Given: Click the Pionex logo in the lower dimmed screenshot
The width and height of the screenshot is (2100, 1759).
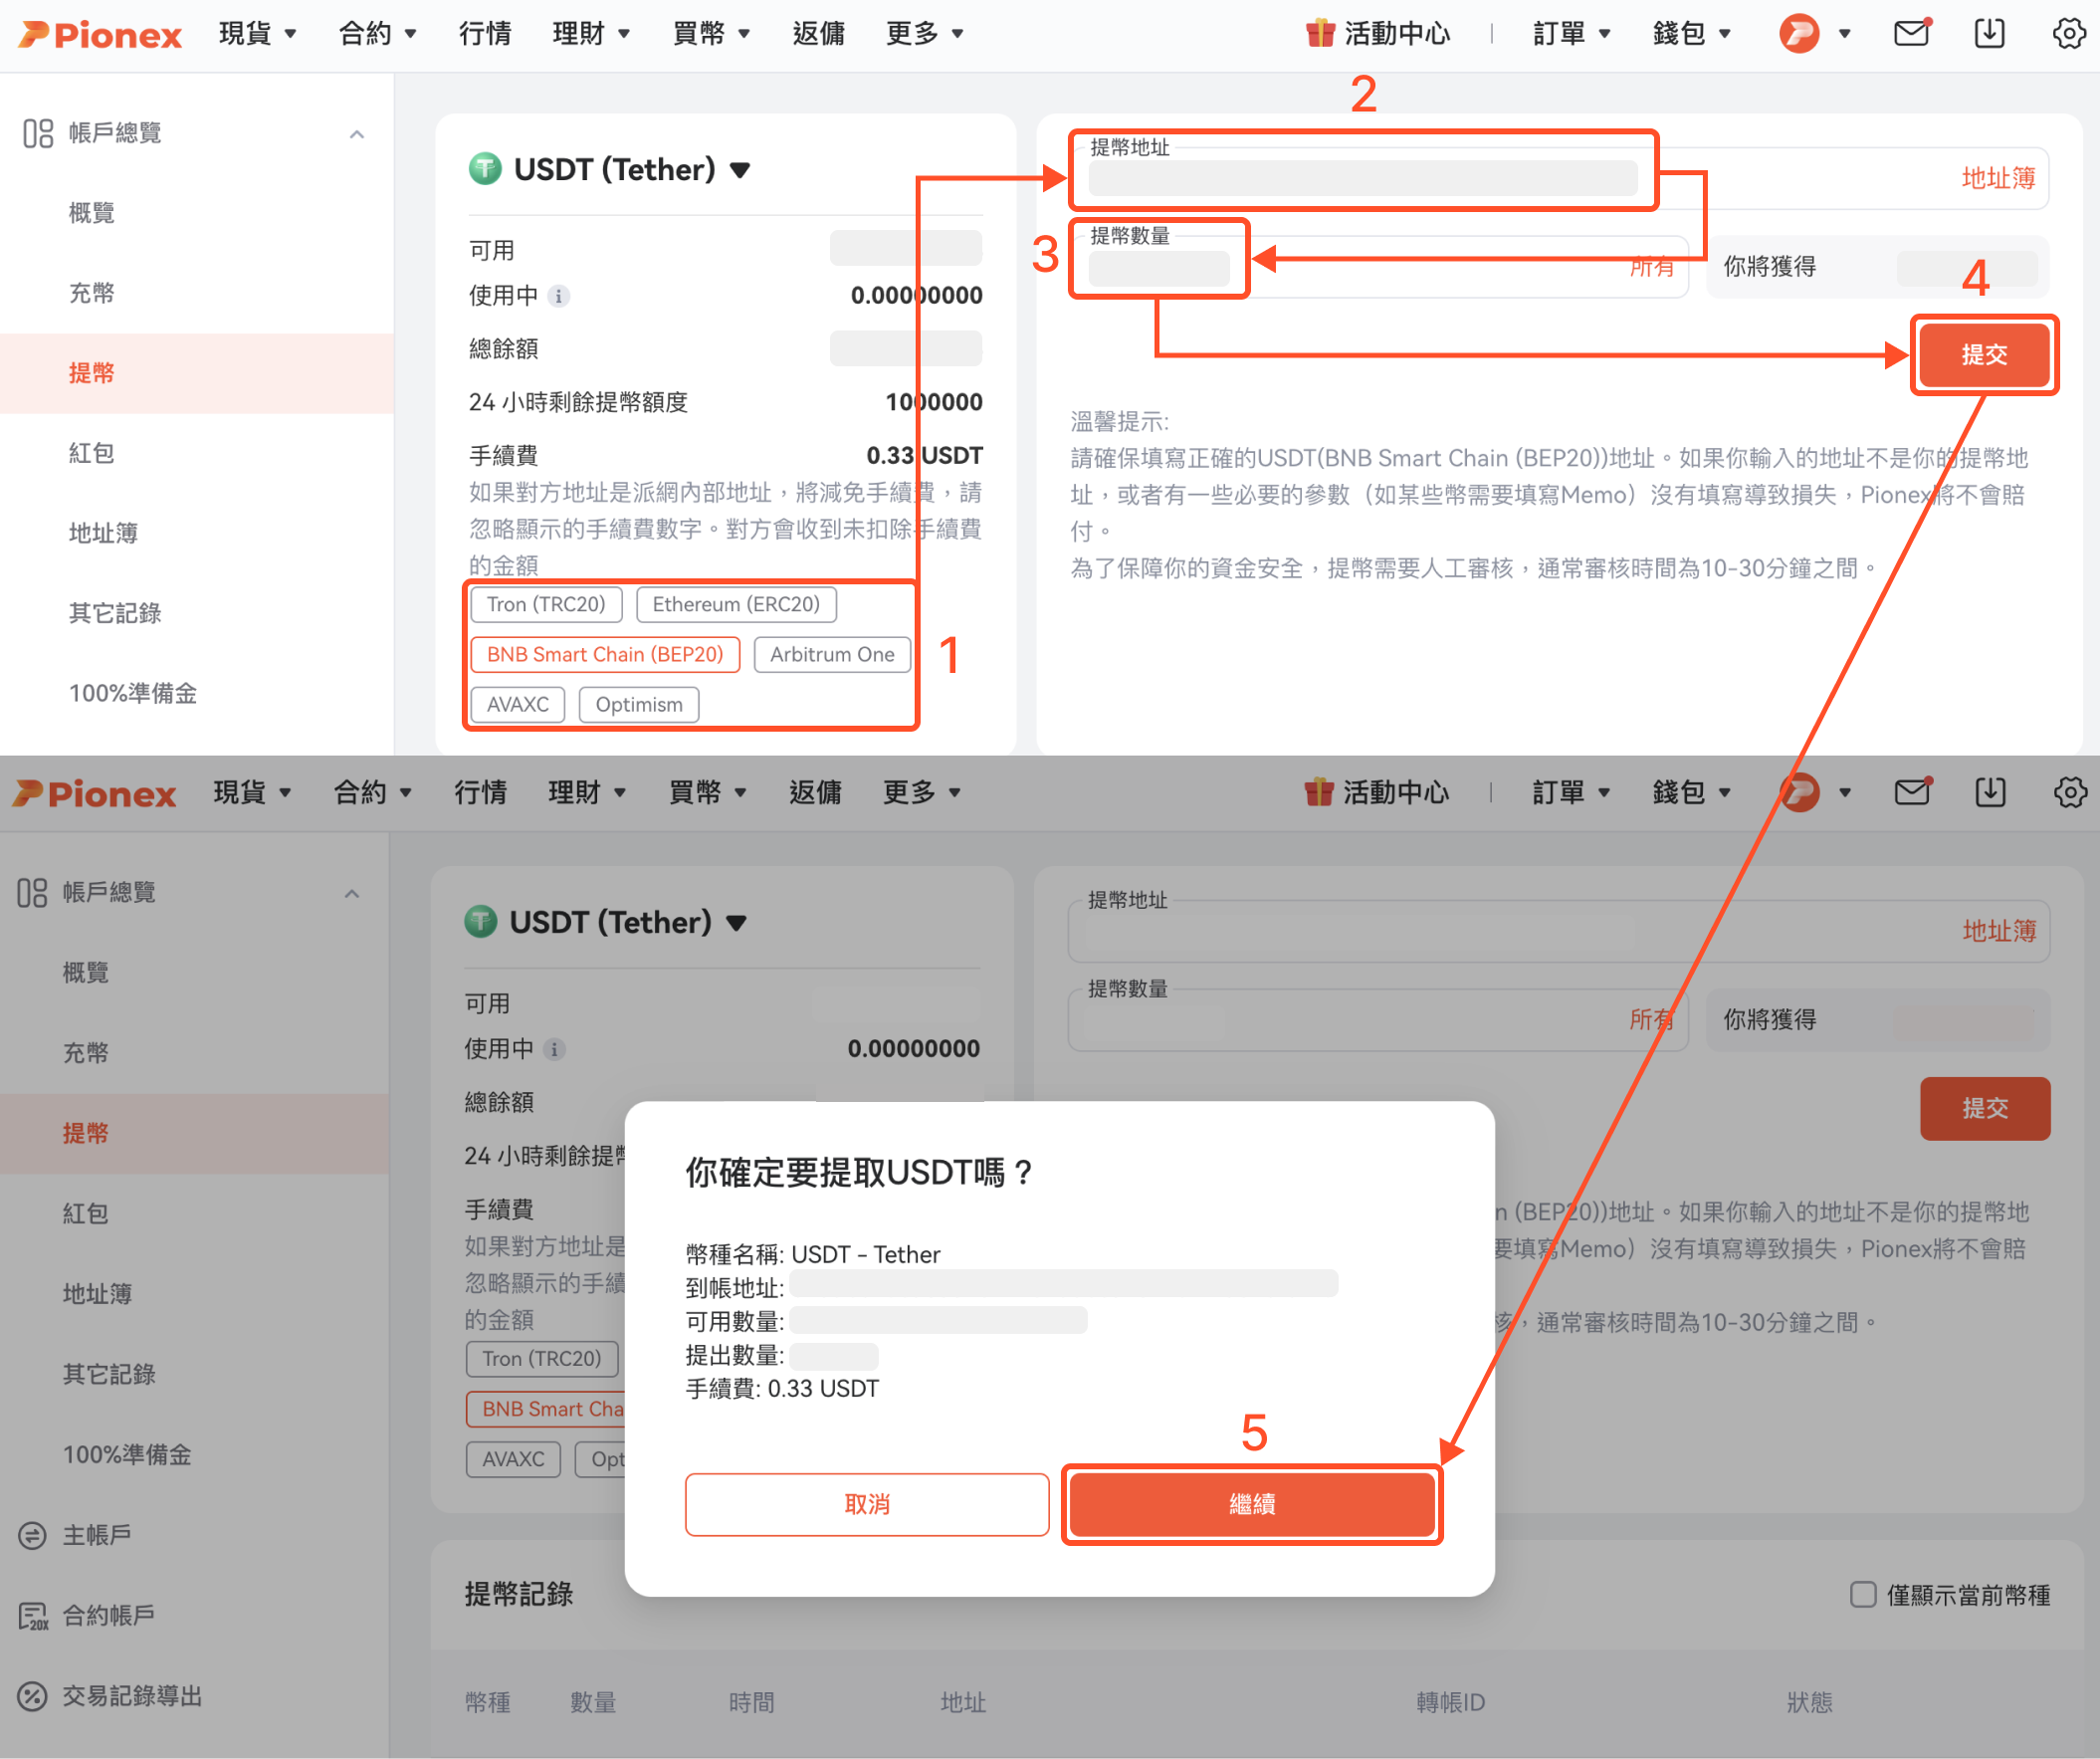Looking at the screenshot, I should pos(95,793).
